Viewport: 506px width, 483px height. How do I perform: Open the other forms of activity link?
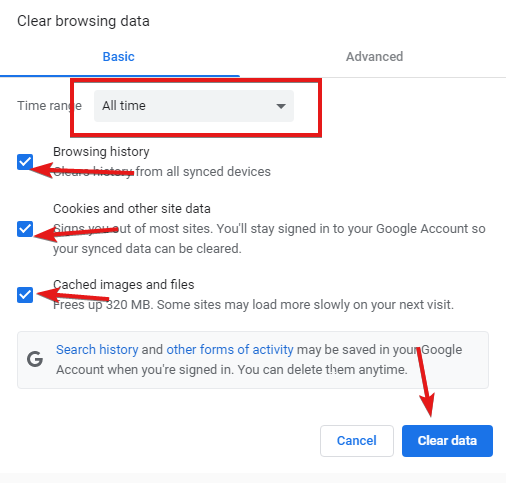(230, 350)
